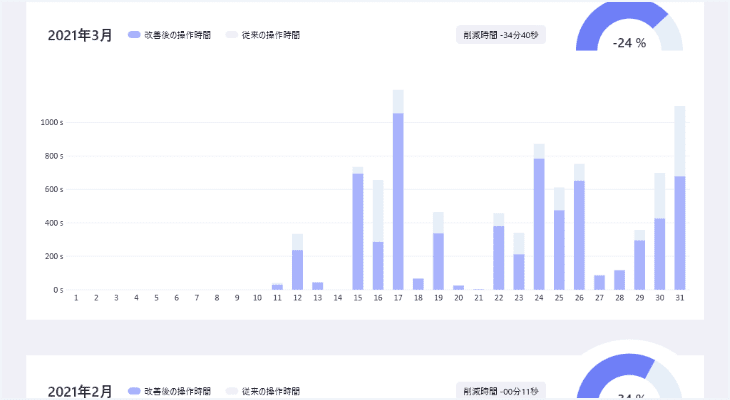
Task: Click the 2021年3月 heading
Action: point(80,35)
